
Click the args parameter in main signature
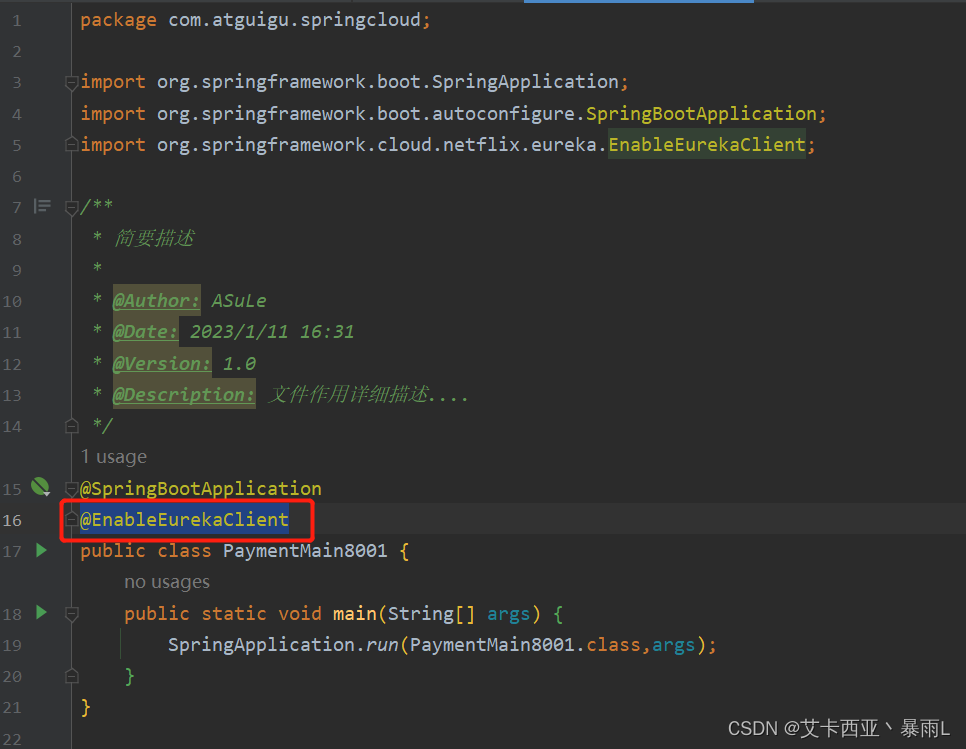(x=508, y=614)
